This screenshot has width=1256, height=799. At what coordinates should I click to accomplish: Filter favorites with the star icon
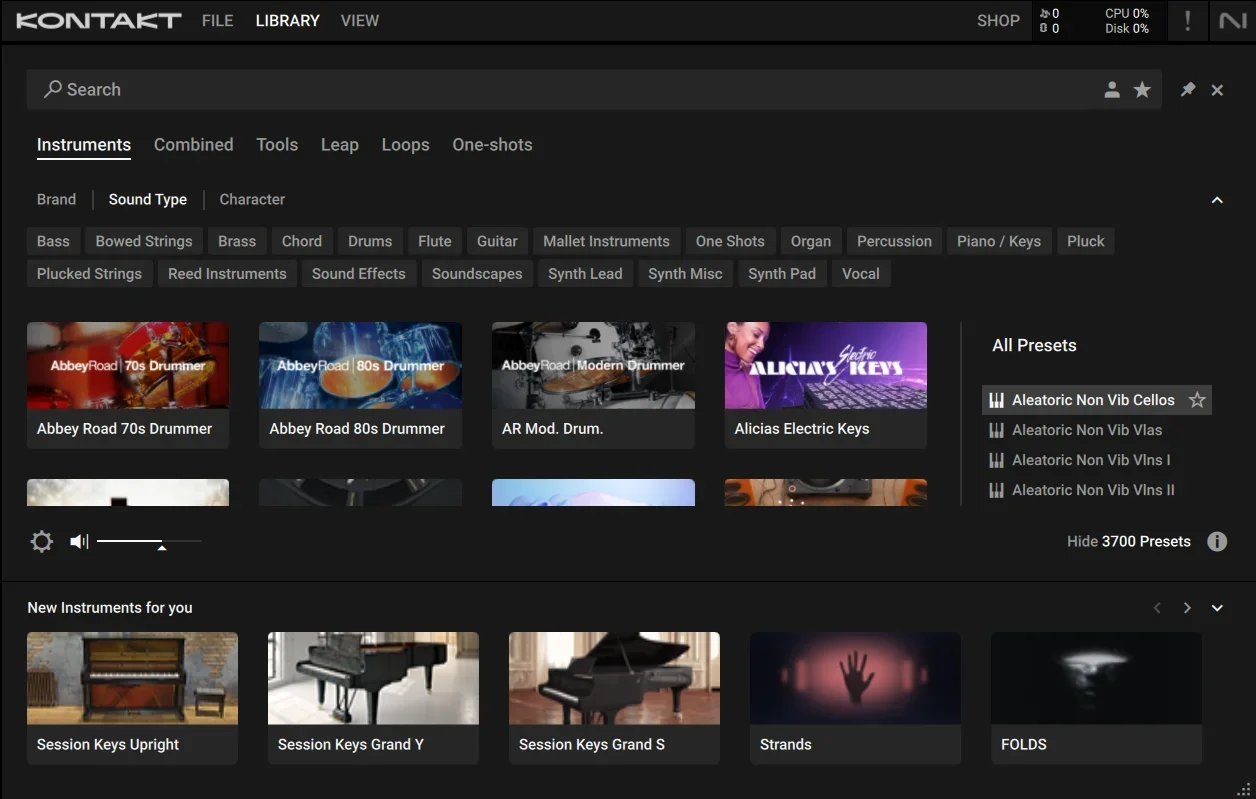[x=1142, y=90]
